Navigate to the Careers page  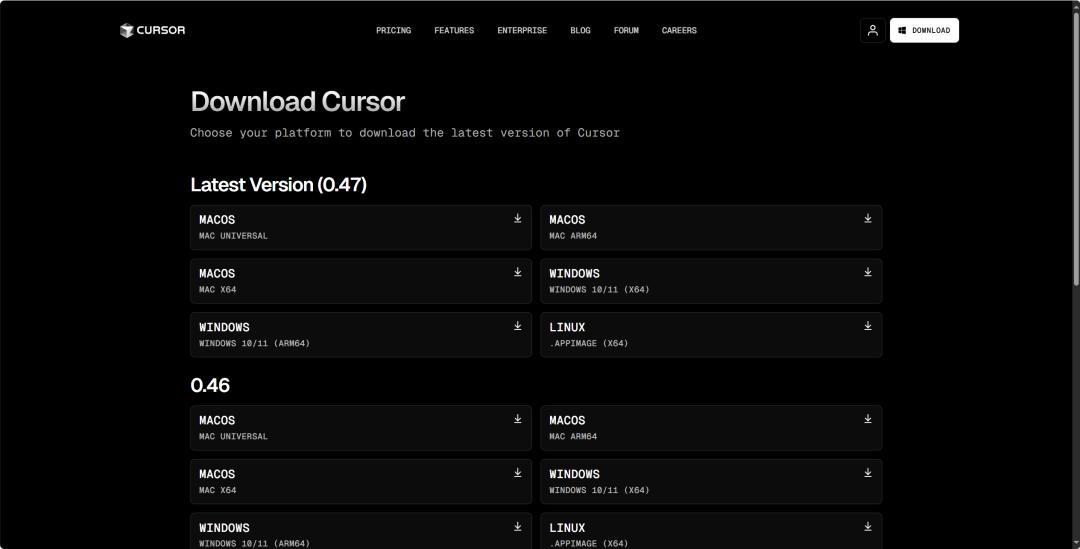[679, 30]
